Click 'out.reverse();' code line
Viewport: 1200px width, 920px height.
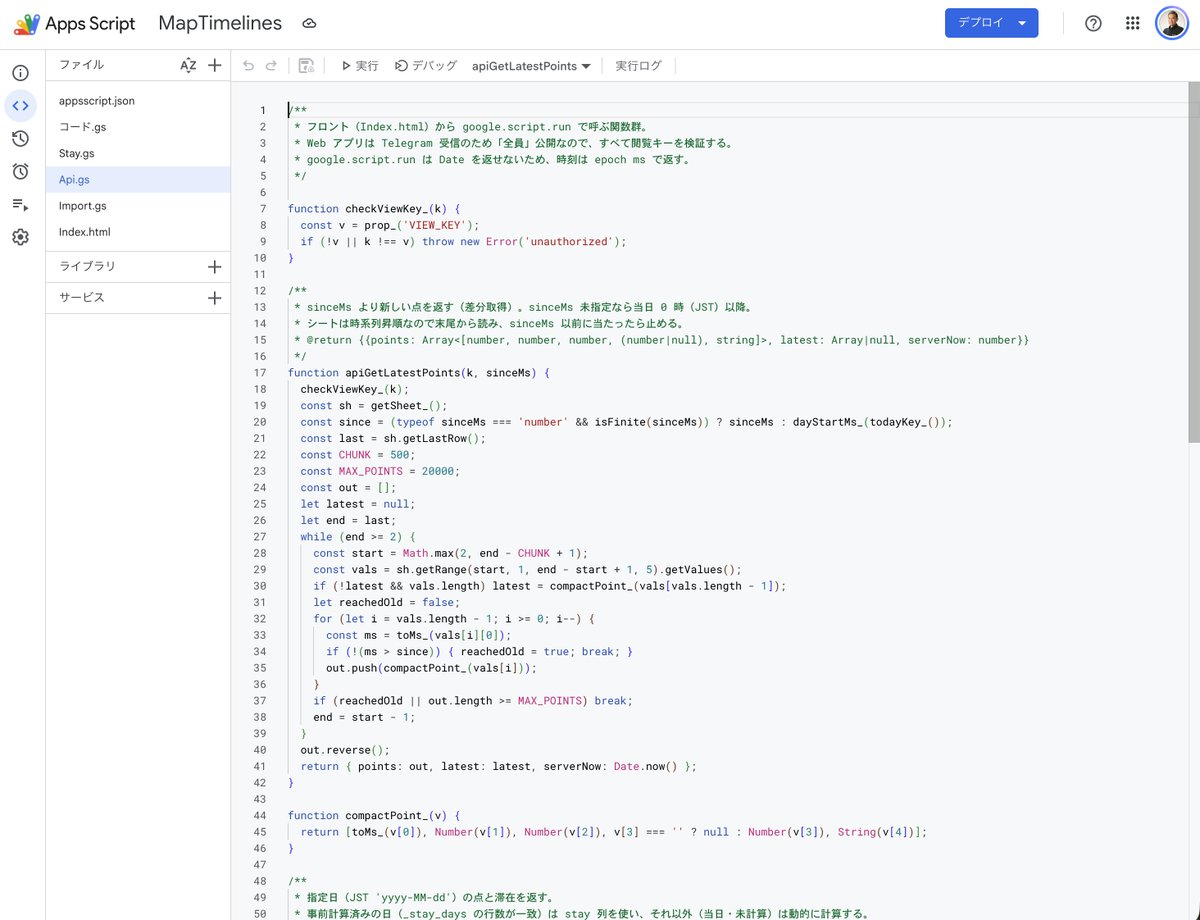coord(345,750)
